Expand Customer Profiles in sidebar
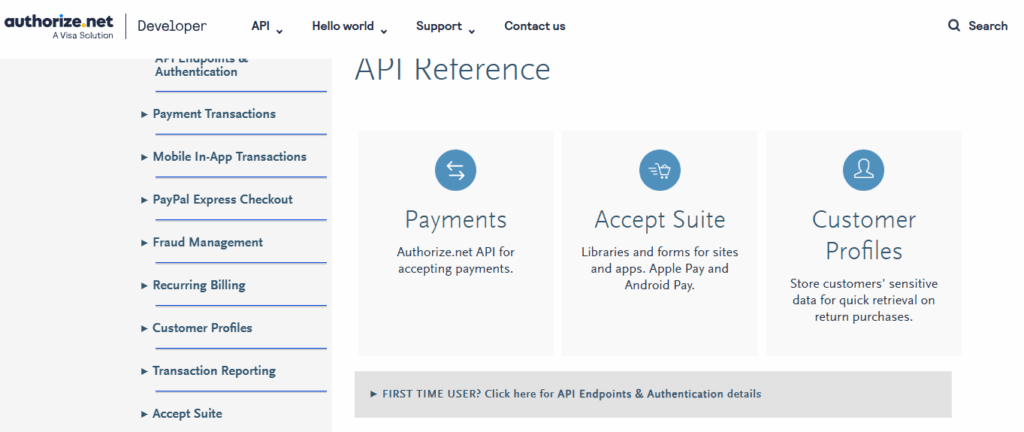 [x=197, y=328]
